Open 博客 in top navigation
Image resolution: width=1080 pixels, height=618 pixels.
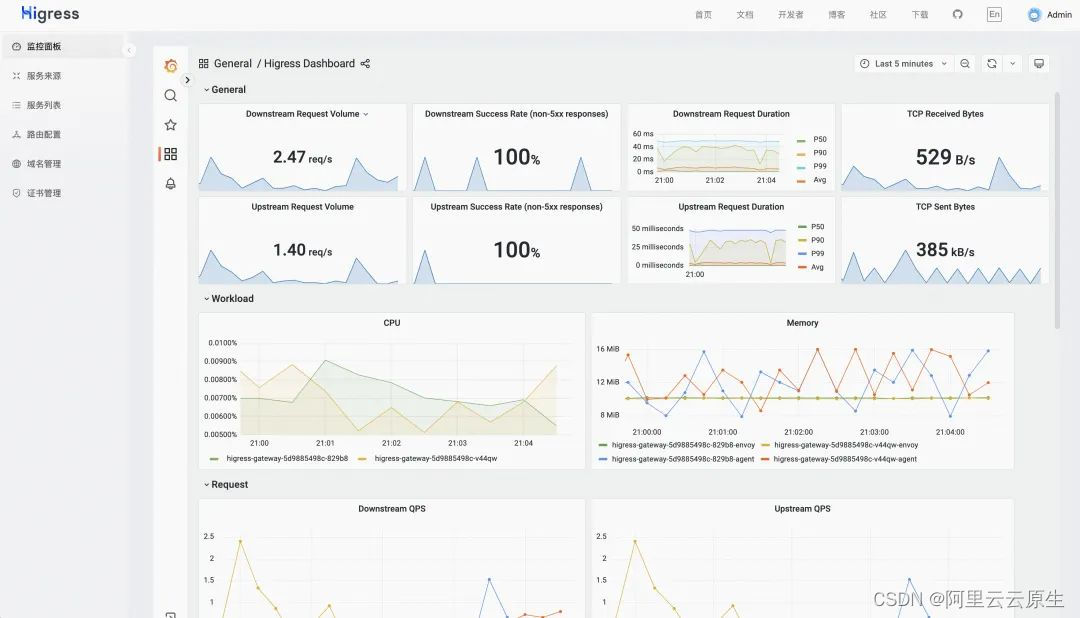click(836, 14)
